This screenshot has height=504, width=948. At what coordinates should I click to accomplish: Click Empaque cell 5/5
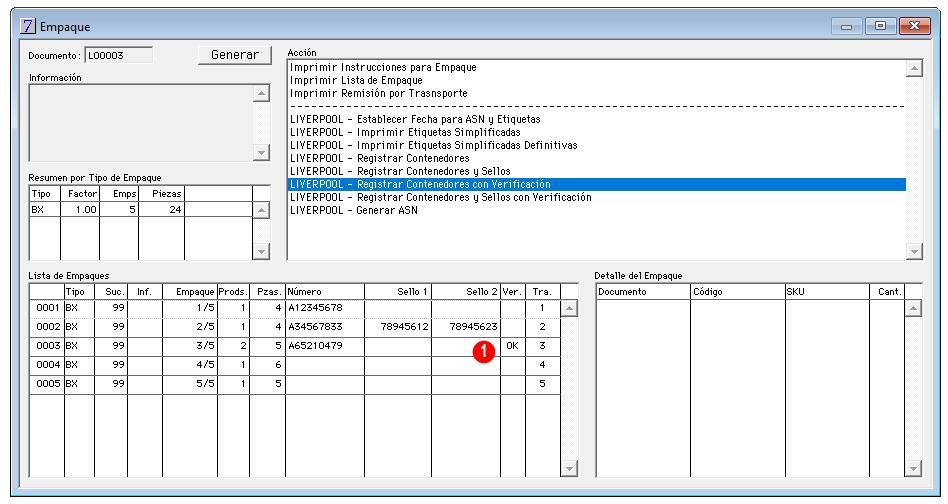pos(190,384)
